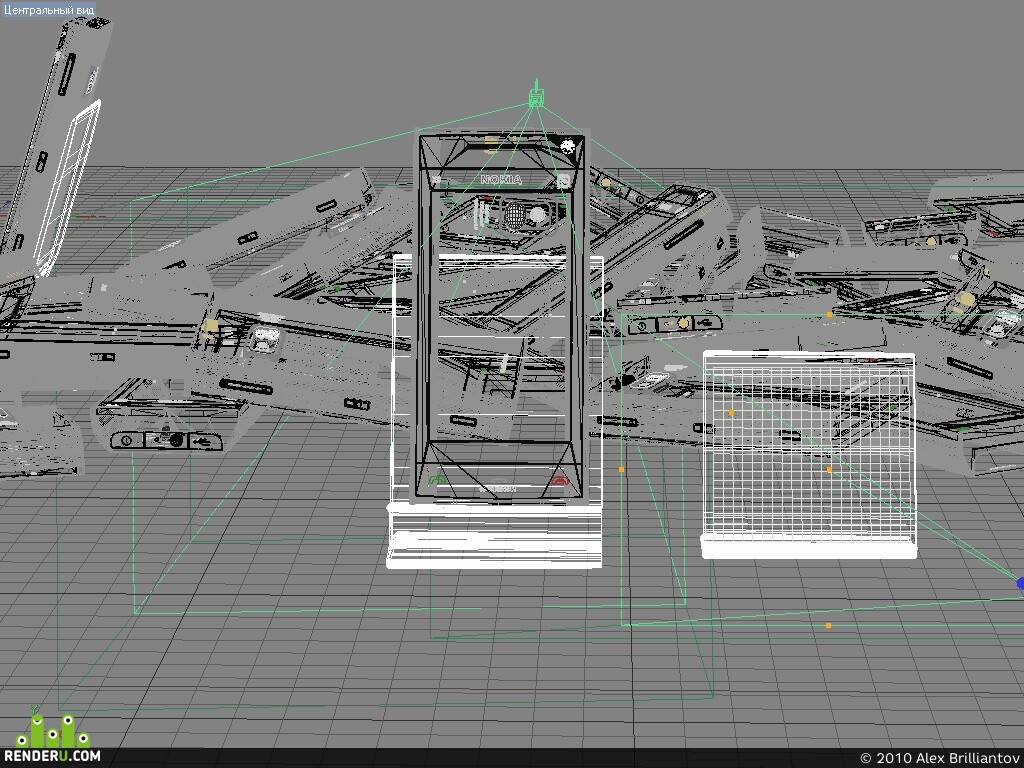Click the green call button on the phone
This screenshot has height=768, width=1024.
point(437,481)
